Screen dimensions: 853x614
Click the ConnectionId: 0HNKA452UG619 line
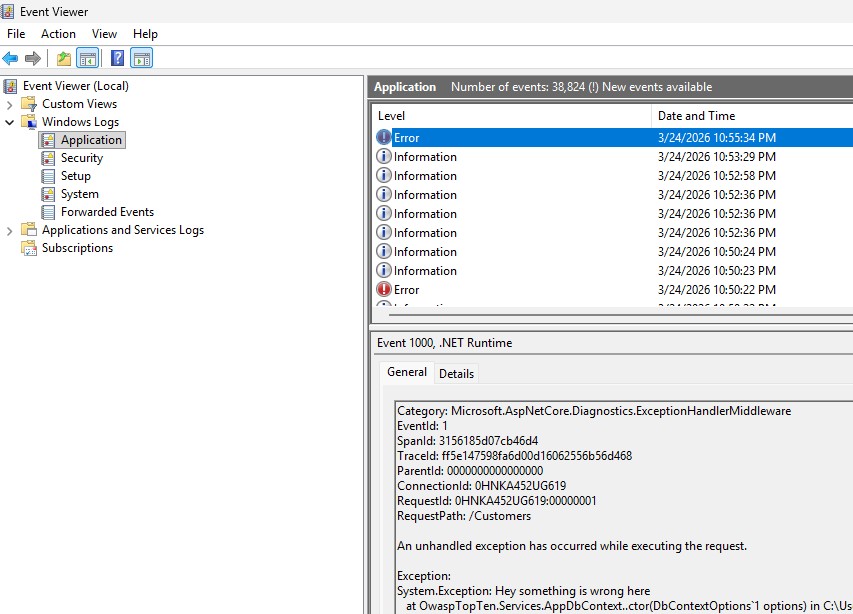[481, 486]
